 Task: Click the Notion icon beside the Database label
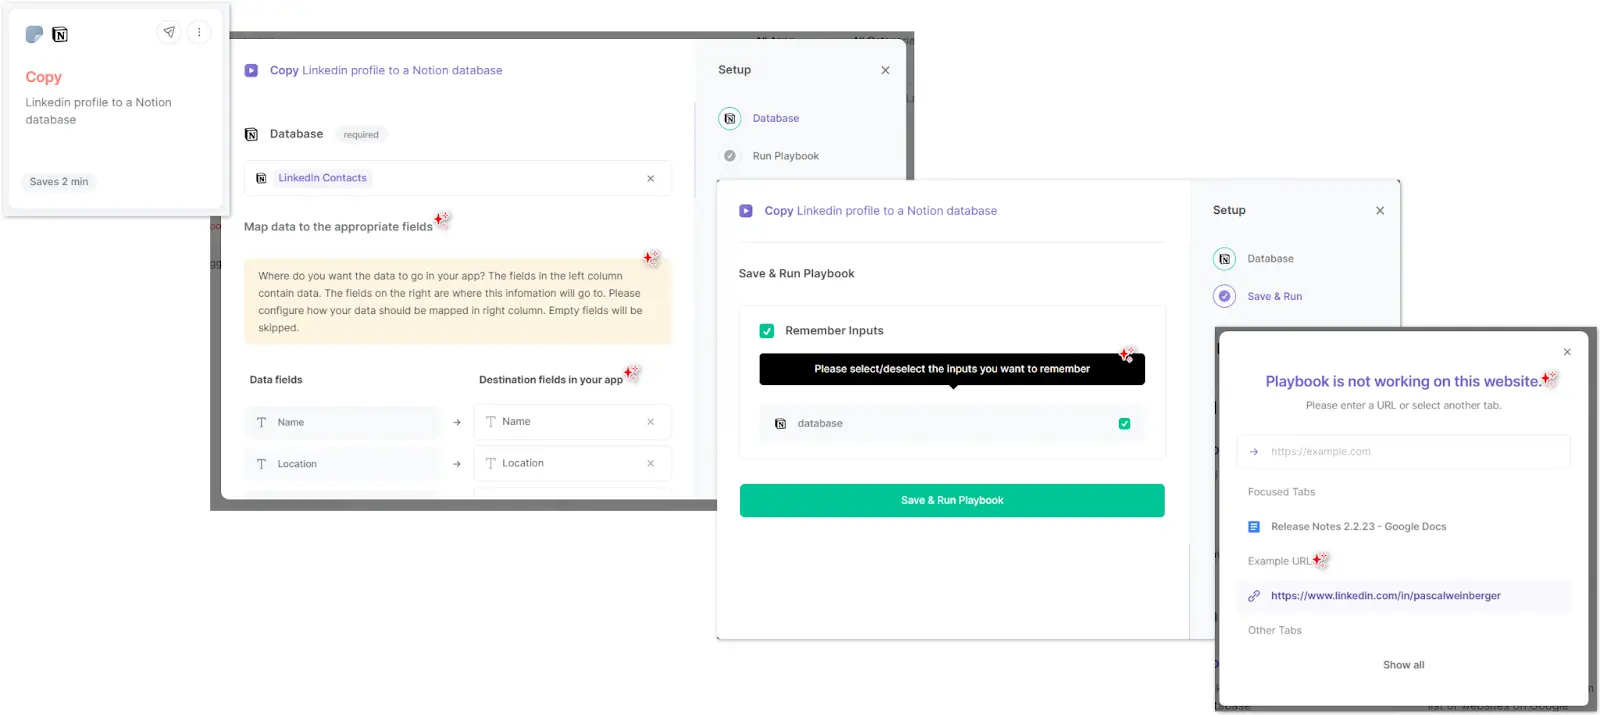click(x=251, y=134)
